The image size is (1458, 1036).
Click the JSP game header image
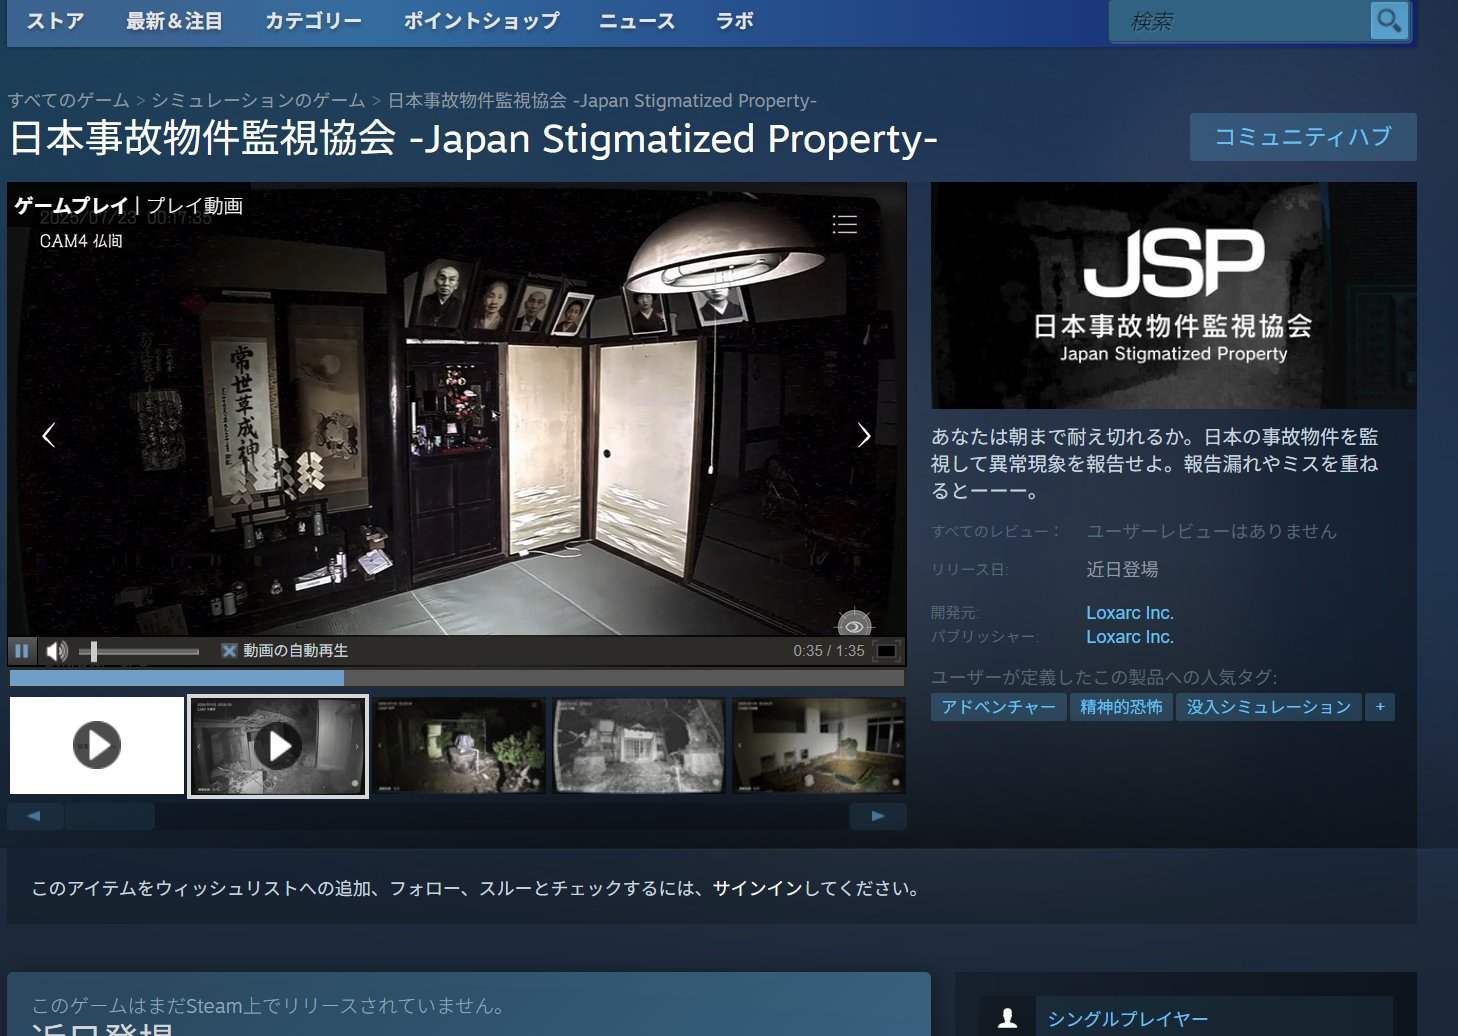1174,295
